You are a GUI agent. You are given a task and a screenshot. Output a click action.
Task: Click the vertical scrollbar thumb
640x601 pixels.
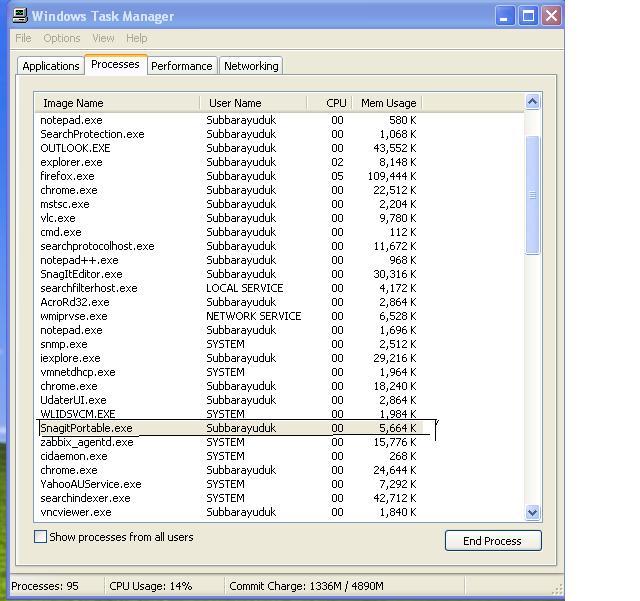tap(532, 195)
